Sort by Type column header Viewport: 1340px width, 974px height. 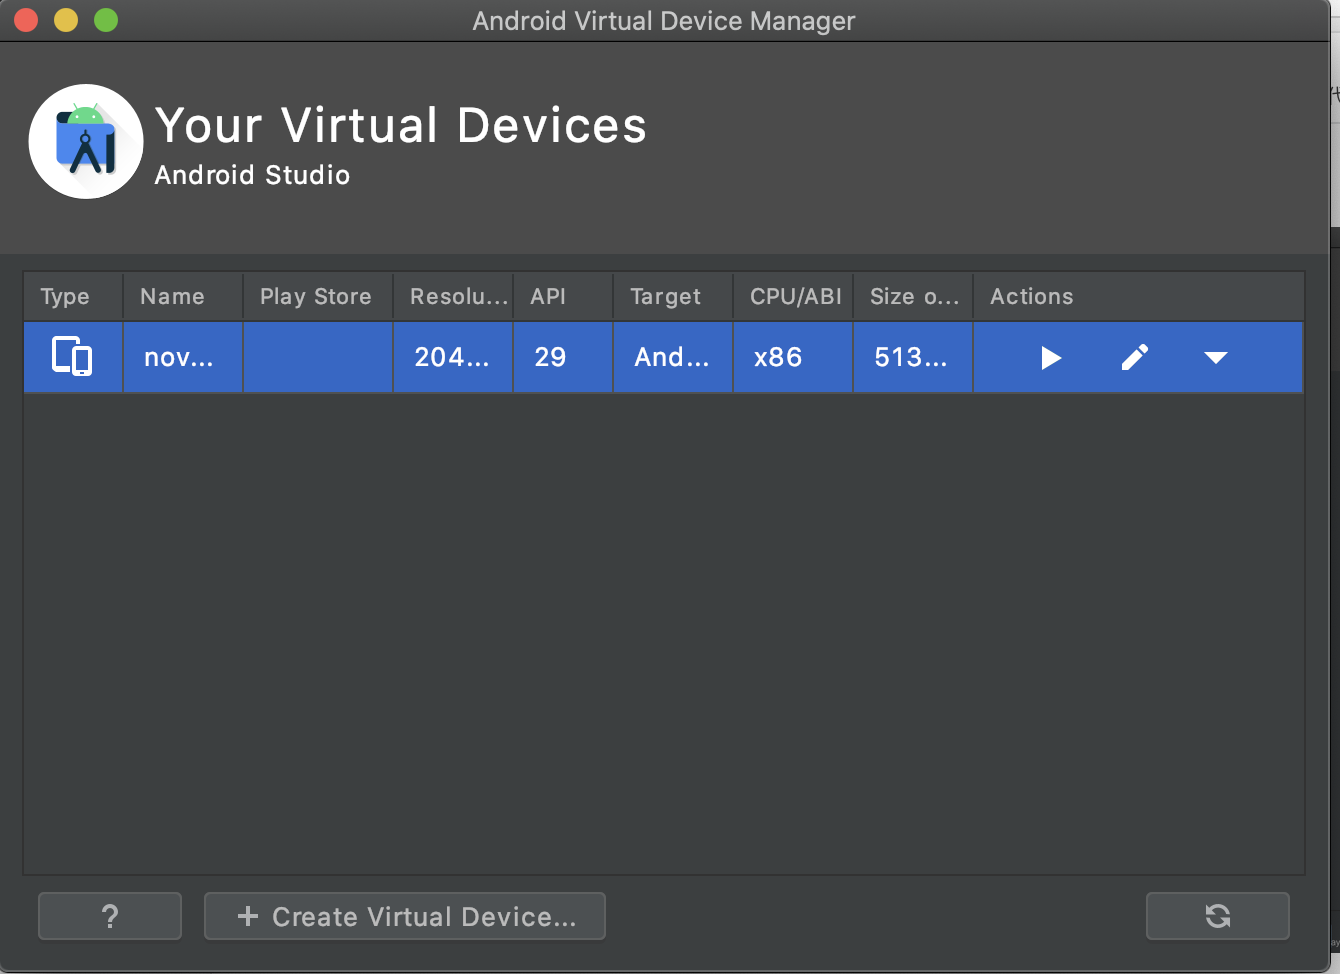73,297
